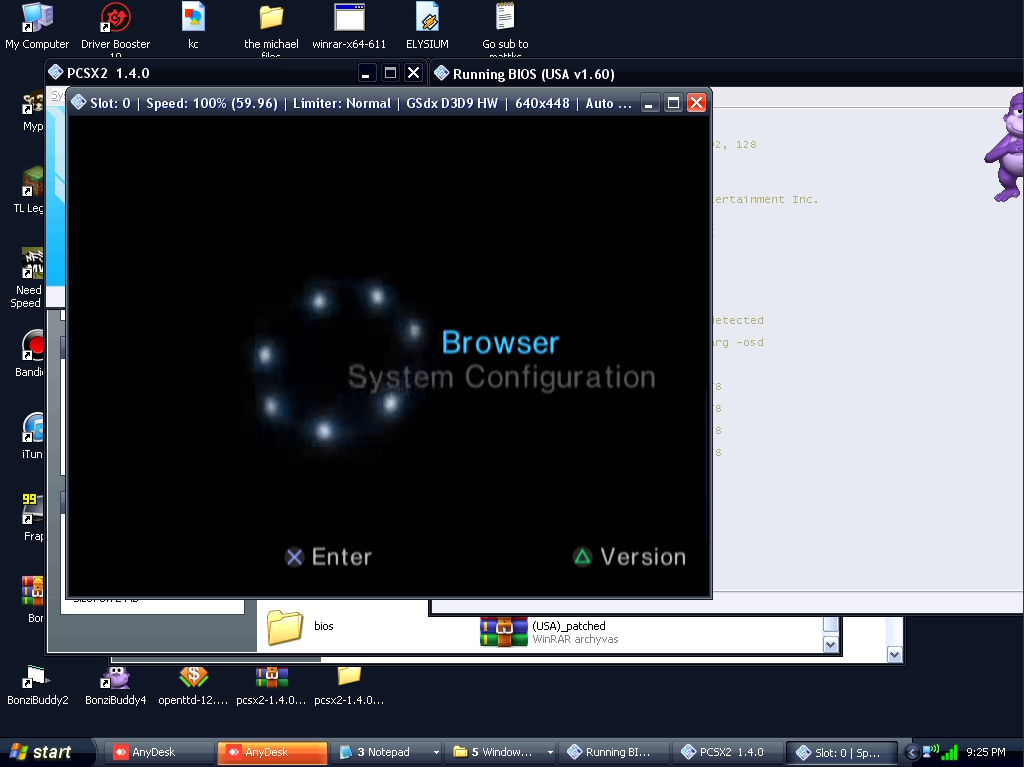Switch to highlighted orange AnyDesk taskbar button

point(272,752)
